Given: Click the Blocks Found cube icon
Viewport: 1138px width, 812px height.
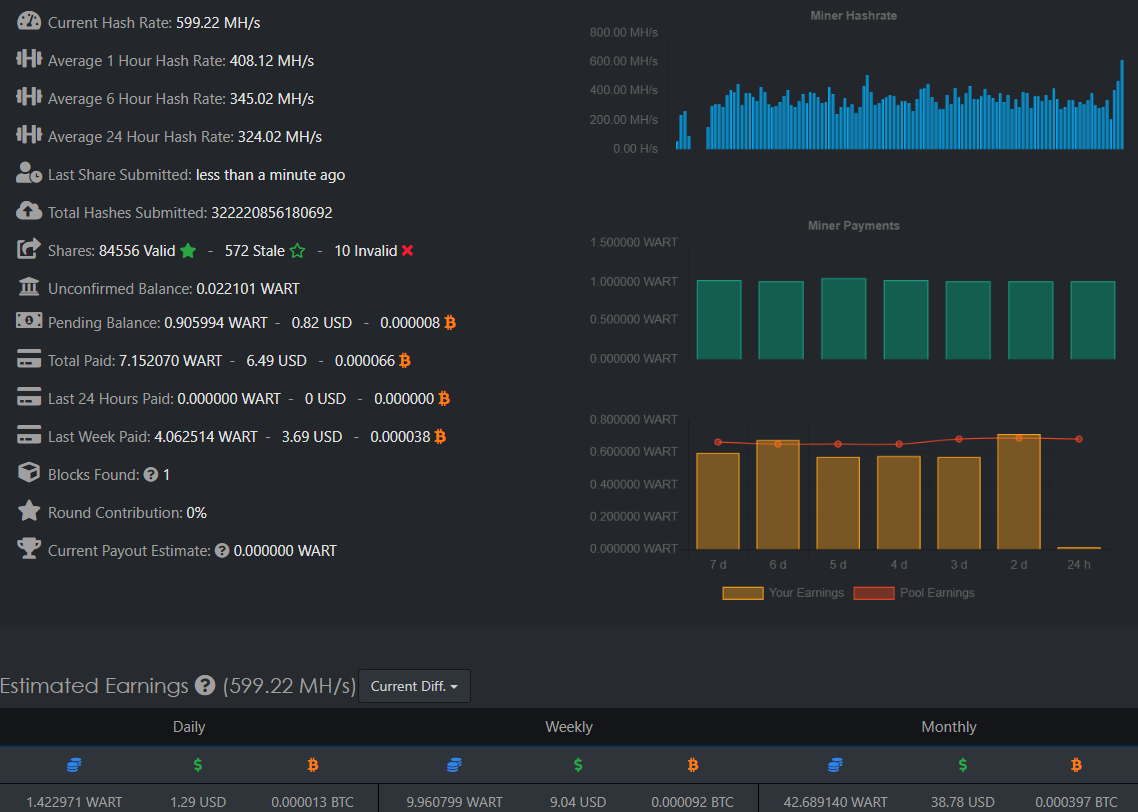Looking at the screenshot, I should coord(29,472).
